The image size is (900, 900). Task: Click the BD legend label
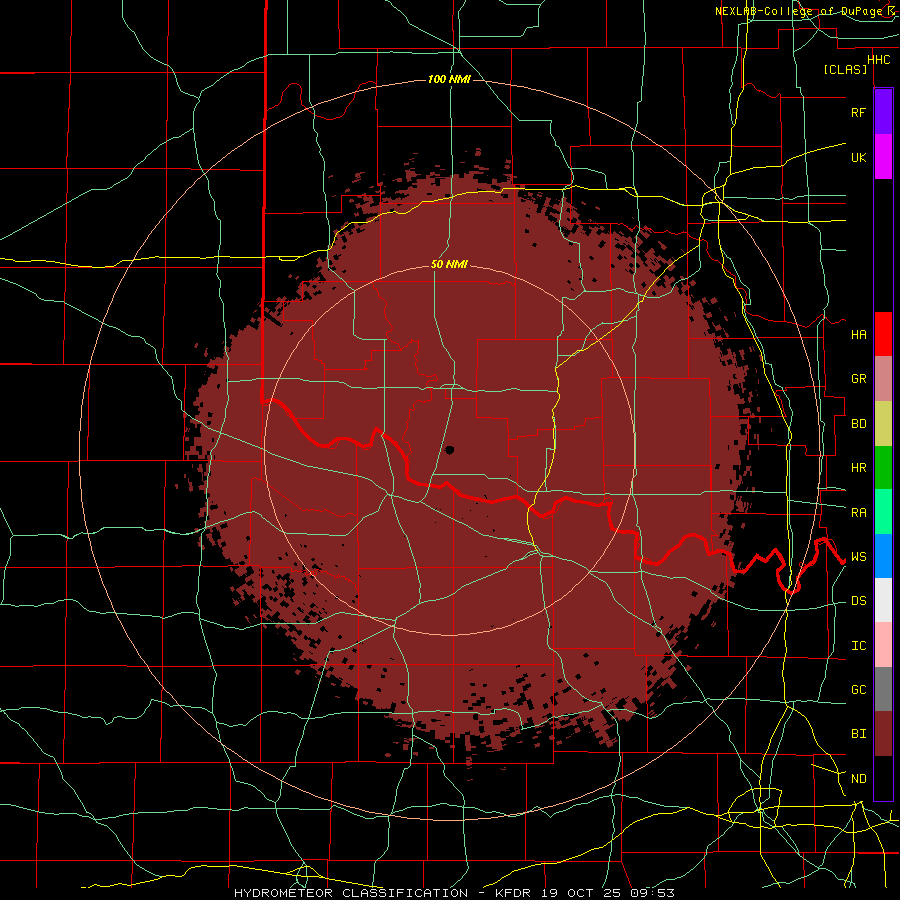[858, 424]
